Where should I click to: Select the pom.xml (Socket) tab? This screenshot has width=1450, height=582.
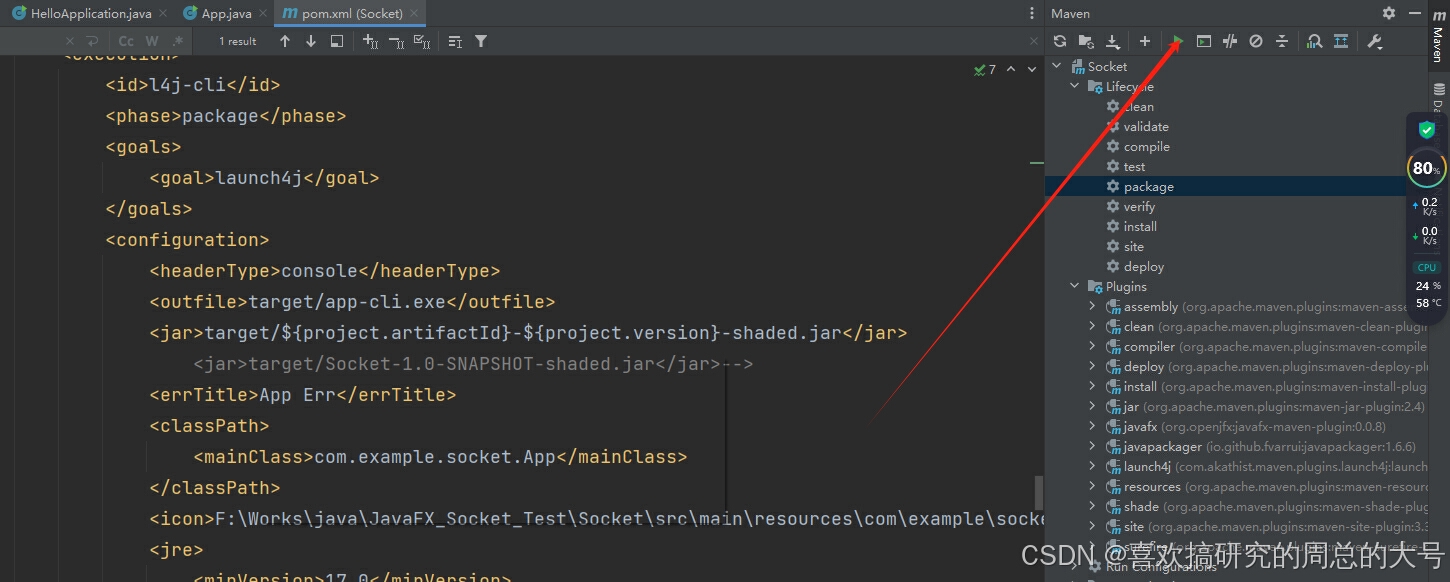[352, 14]
